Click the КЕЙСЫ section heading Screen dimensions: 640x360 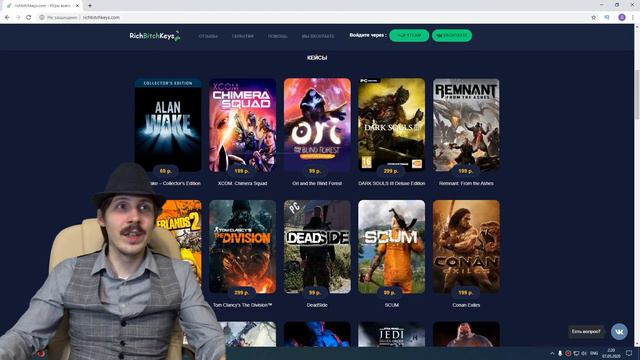(317, 58)
